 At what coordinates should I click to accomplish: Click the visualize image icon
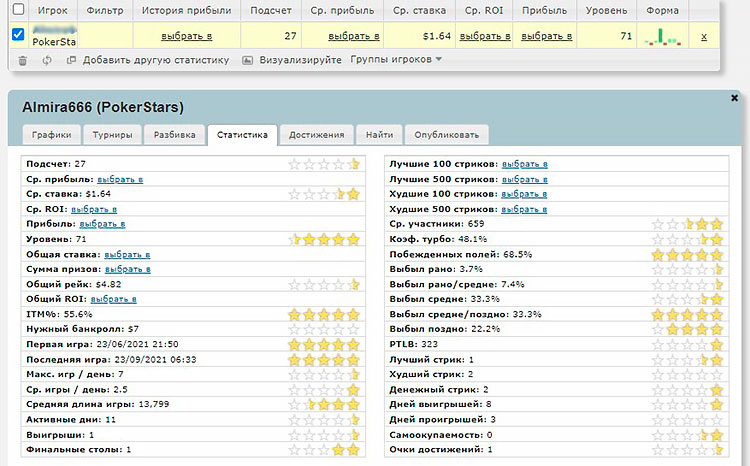[249, 60]
